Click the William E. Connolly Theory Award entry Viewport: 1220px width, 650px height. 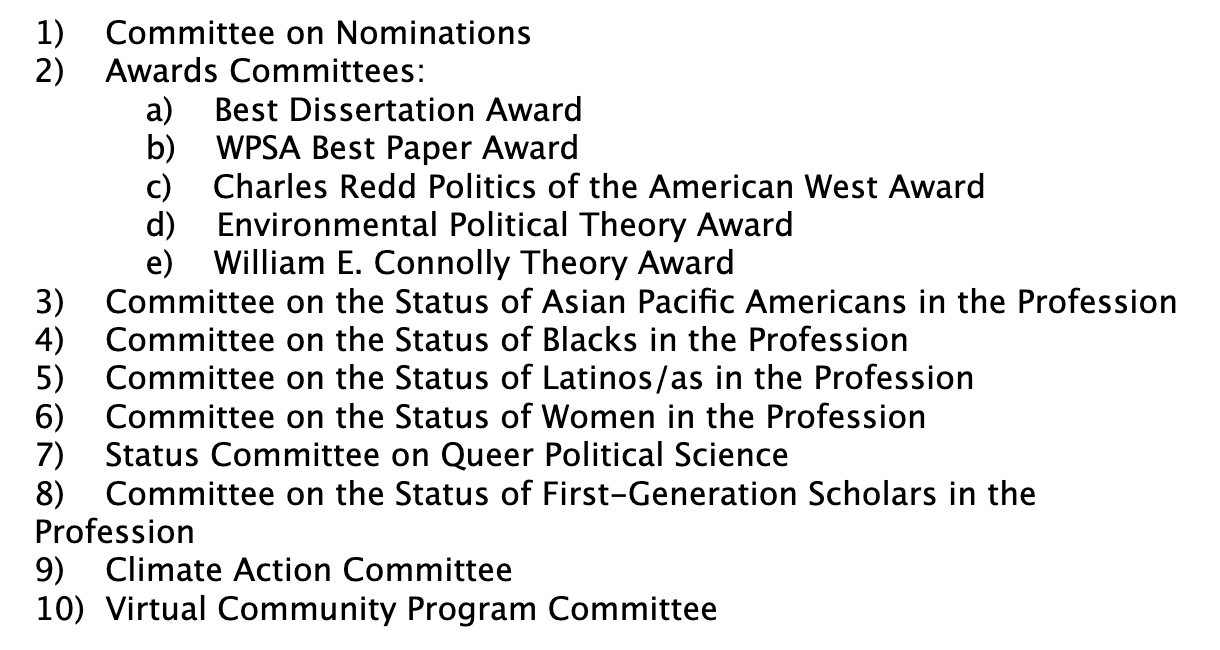tap(474, 263)
